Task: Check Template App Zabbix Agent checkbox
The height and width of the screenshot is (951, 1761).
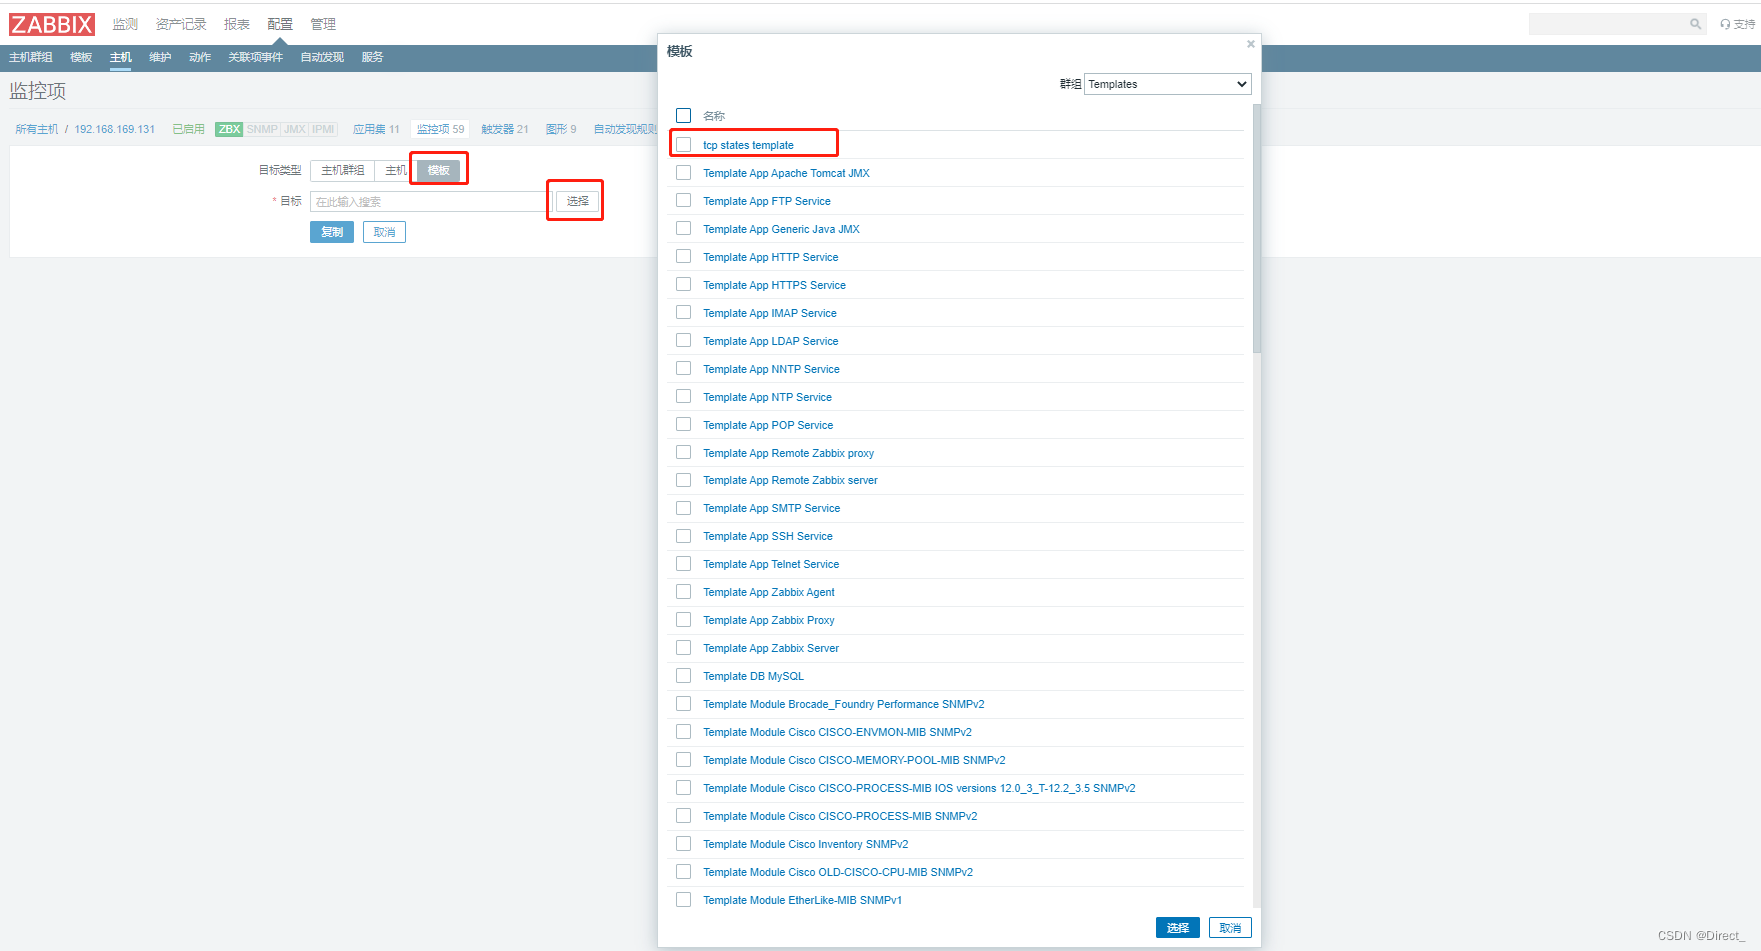Action: coord(684,592)
